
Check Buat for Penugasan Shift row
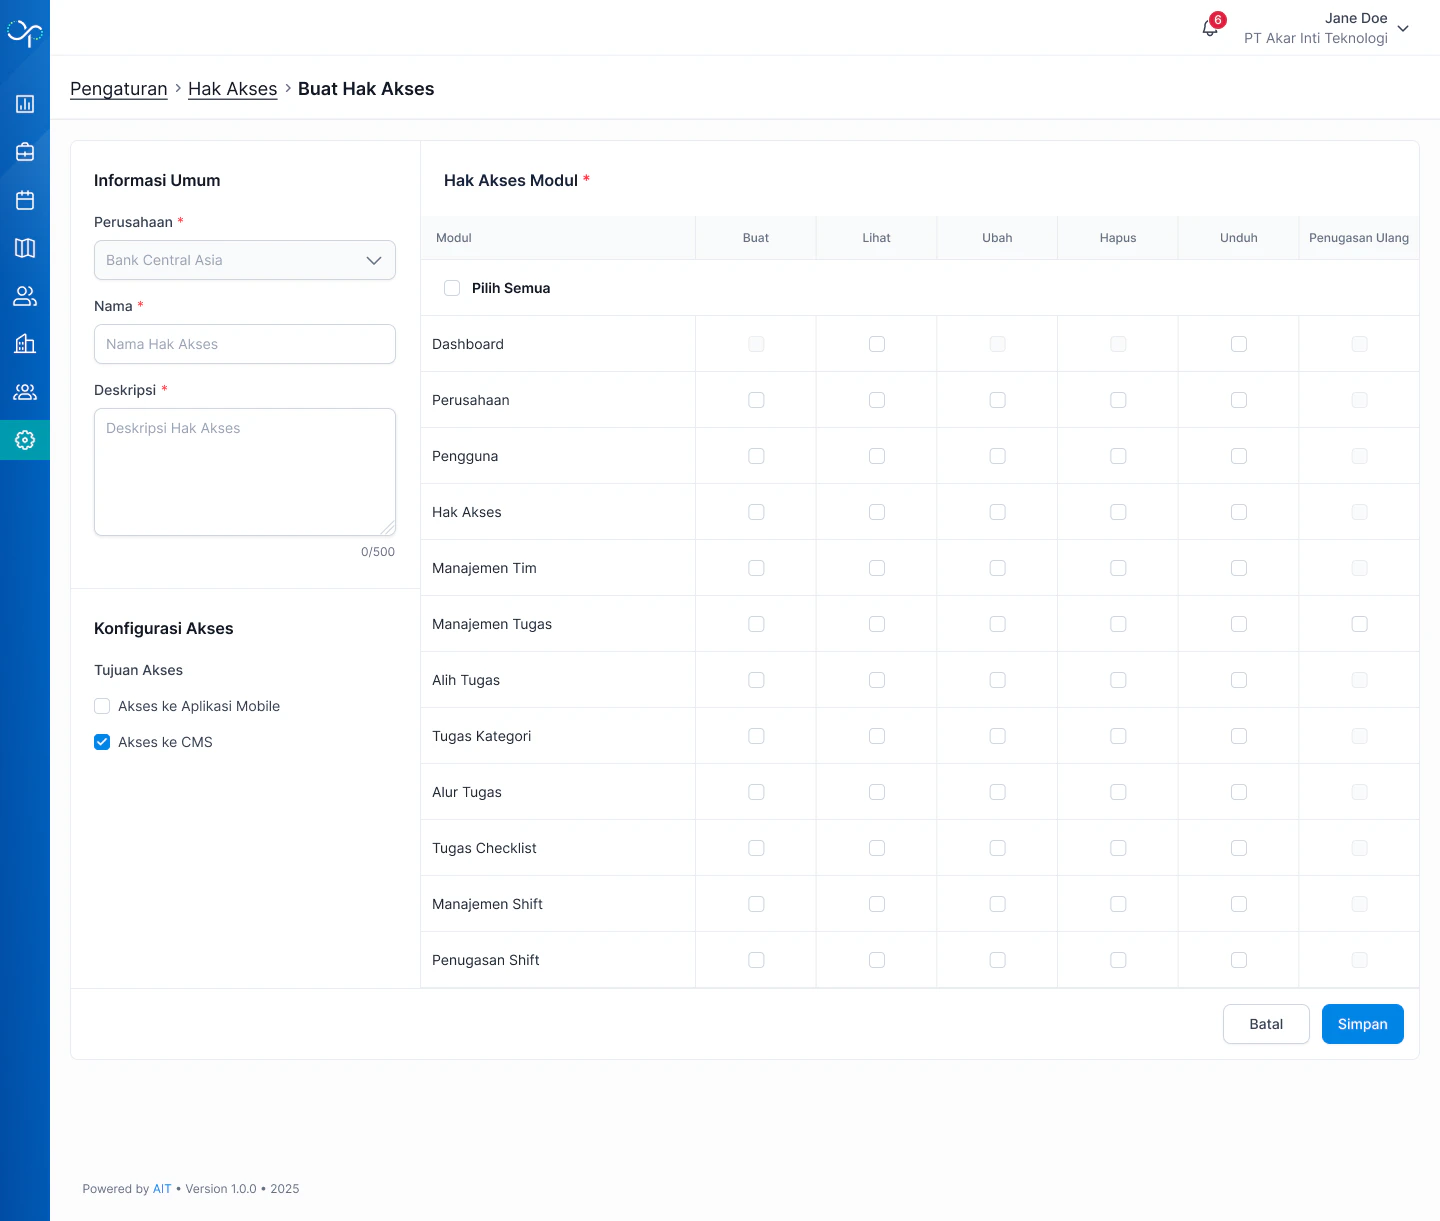tap(756, 960)
